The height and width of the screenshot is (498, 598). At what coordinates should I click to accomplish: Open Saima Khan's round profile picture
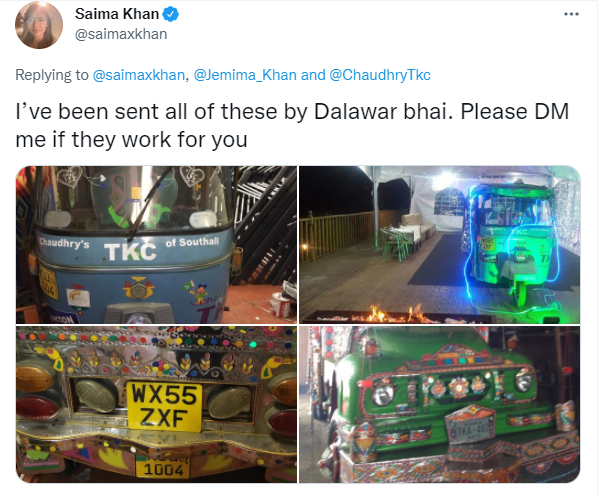point(39,25)
